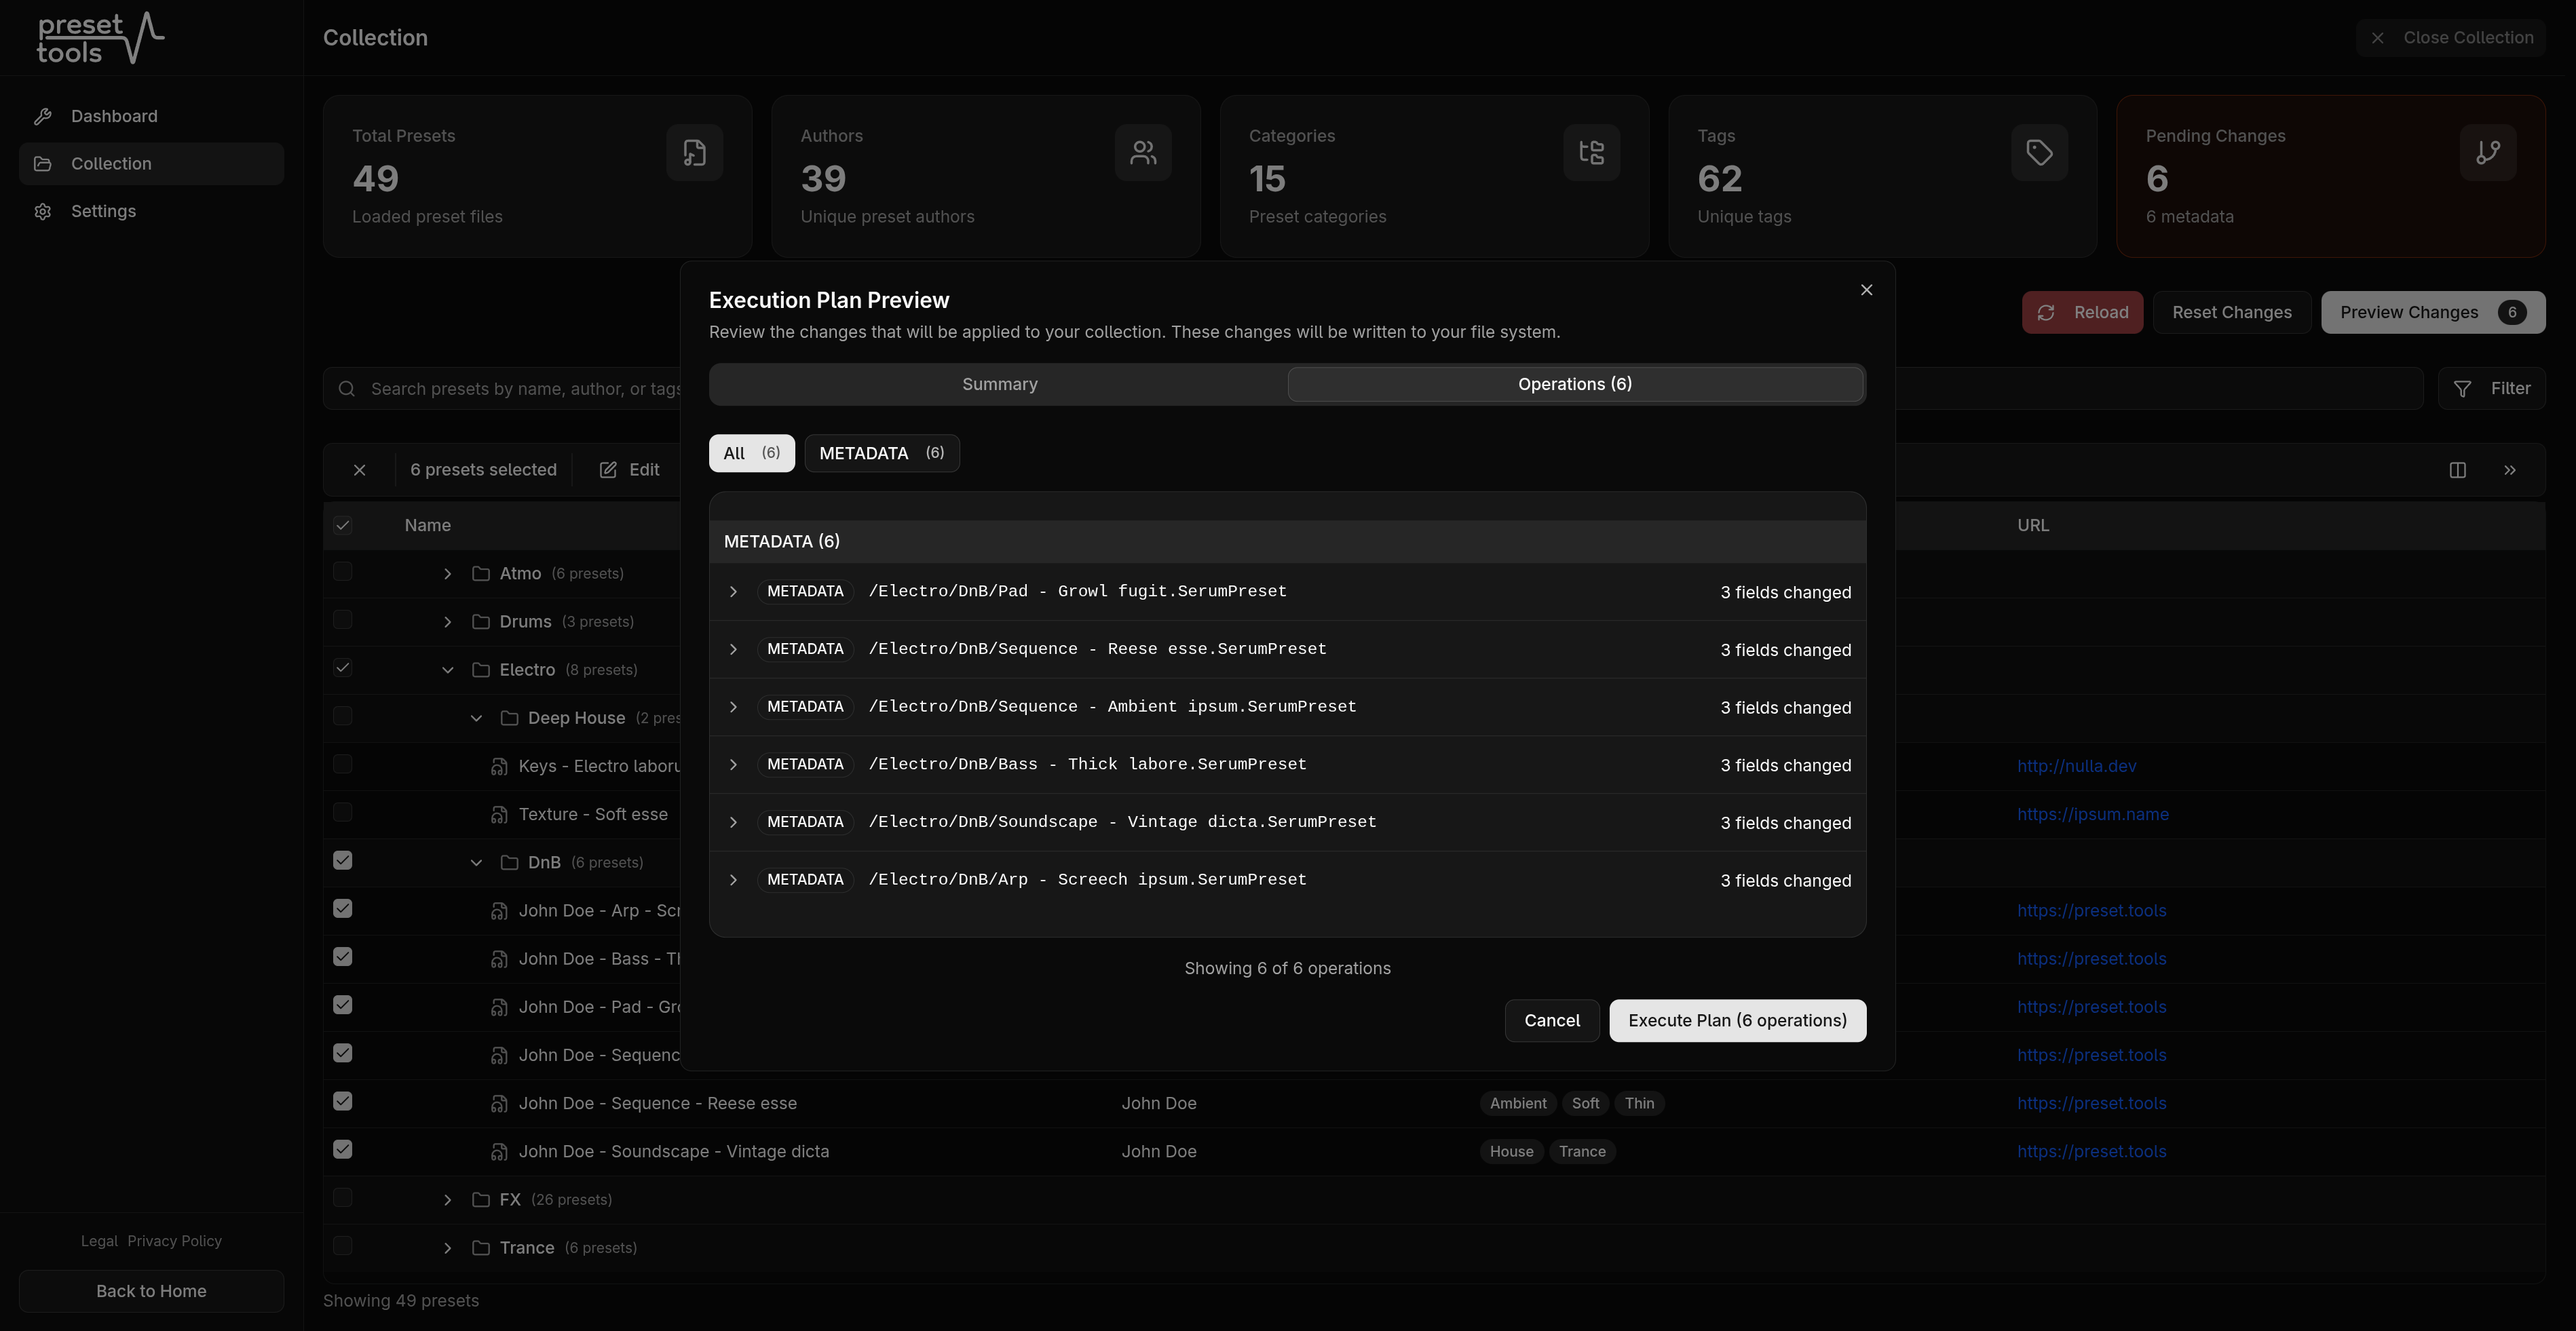The width and height of the screenshot is (2576, 1331).
Task: Select the preset tools logo
Action: 99,38
